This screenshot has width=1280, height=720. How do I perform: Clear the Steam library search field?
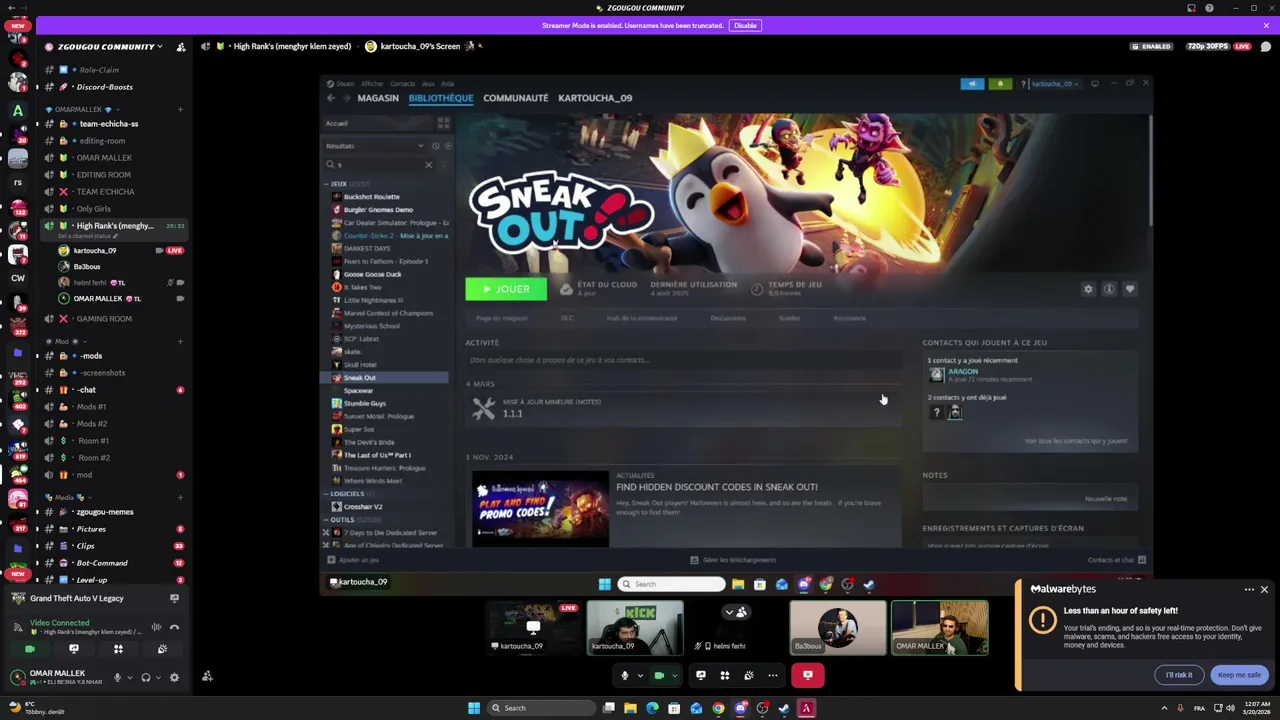point(428,165)
